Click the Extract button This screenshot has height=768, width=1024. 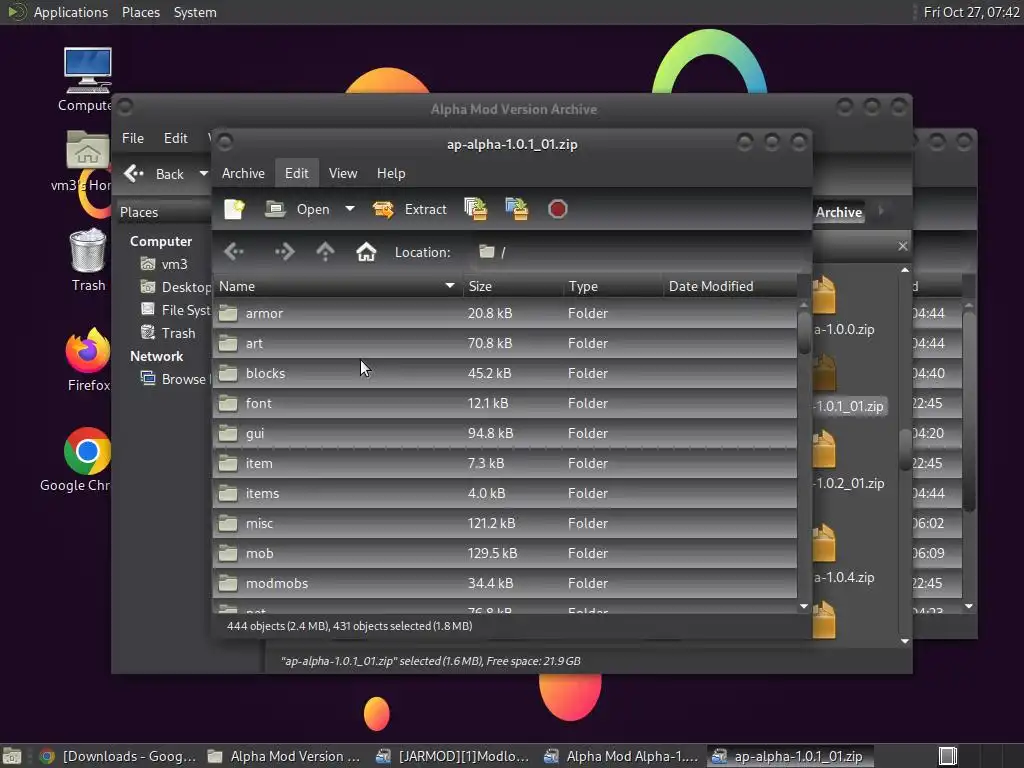point(409,209)
